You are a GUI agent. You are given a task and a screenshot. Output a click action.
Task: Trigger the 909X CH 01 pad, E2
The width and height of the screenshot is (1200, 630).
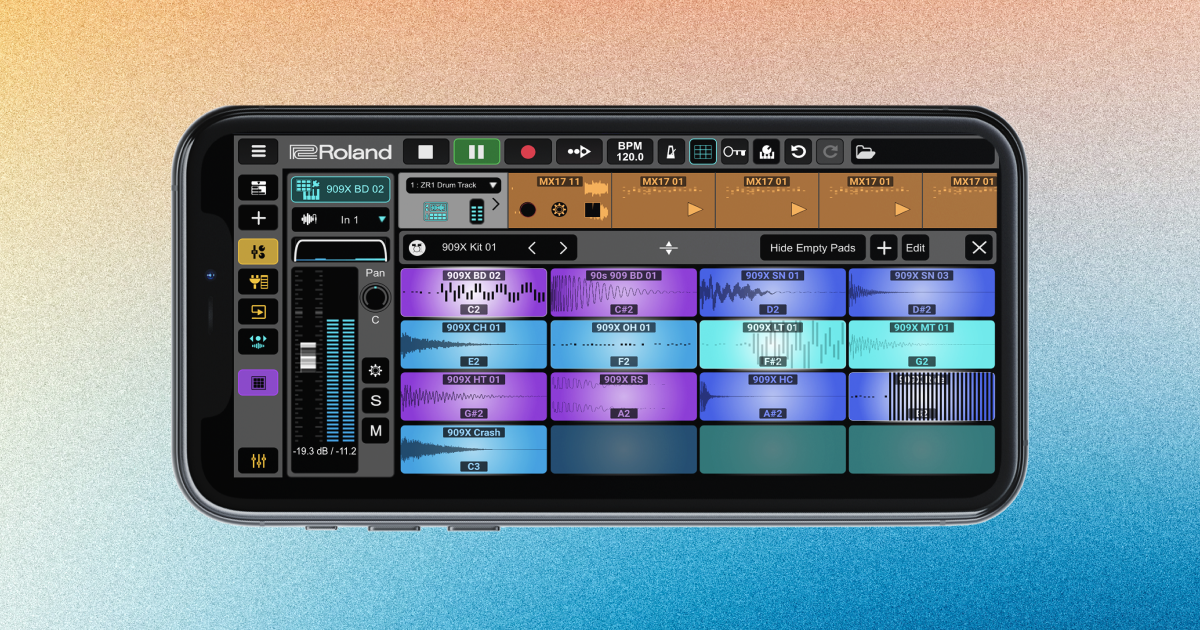474,344
